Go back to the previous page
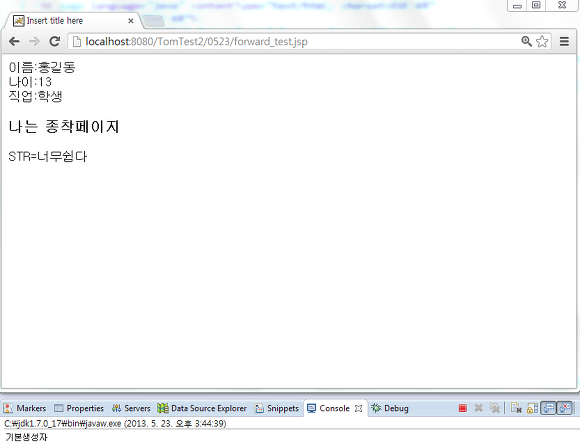 tap(14, 41)
